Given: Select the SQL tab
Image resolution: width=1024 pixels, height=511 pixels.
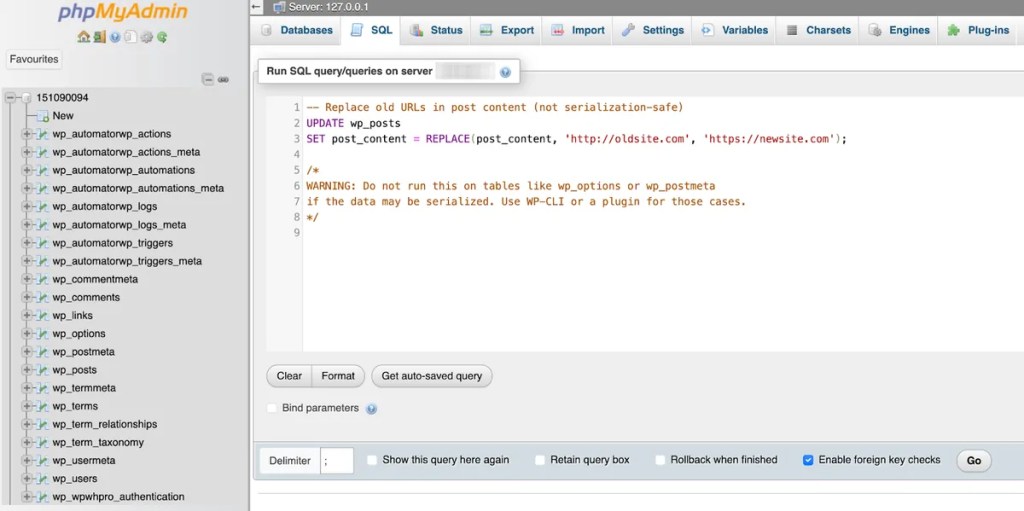Looking at the screenshot, I should pos(371,30).
